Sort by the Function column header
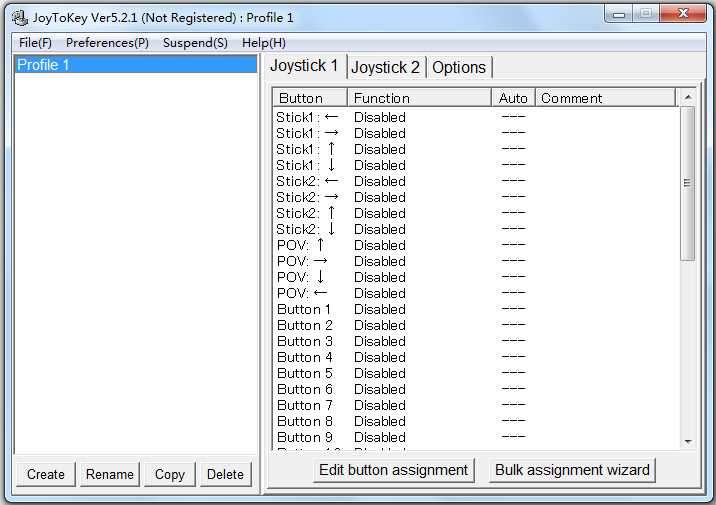 [420, 98]
